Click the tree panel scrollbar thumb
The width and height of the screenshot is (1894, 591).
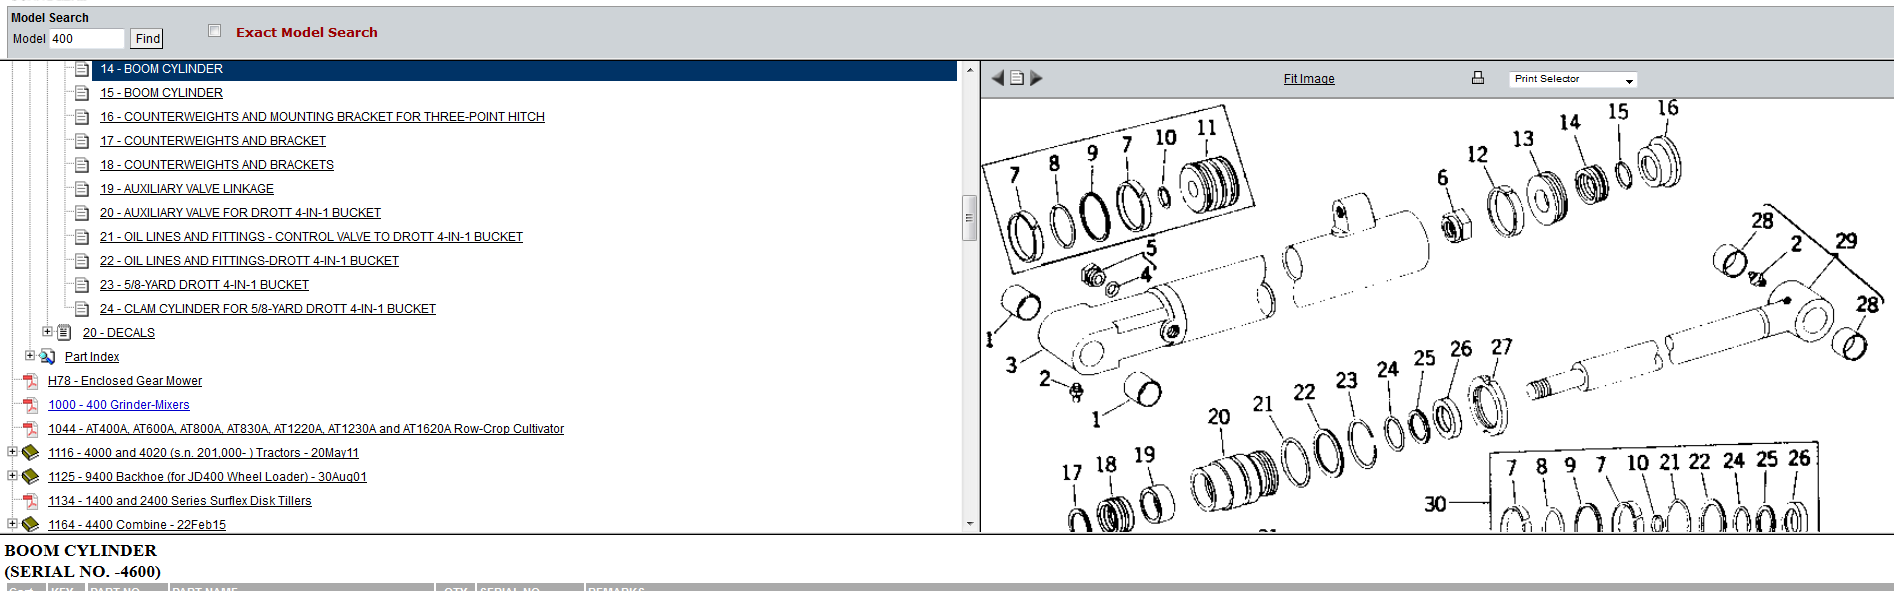coord(969,218)
